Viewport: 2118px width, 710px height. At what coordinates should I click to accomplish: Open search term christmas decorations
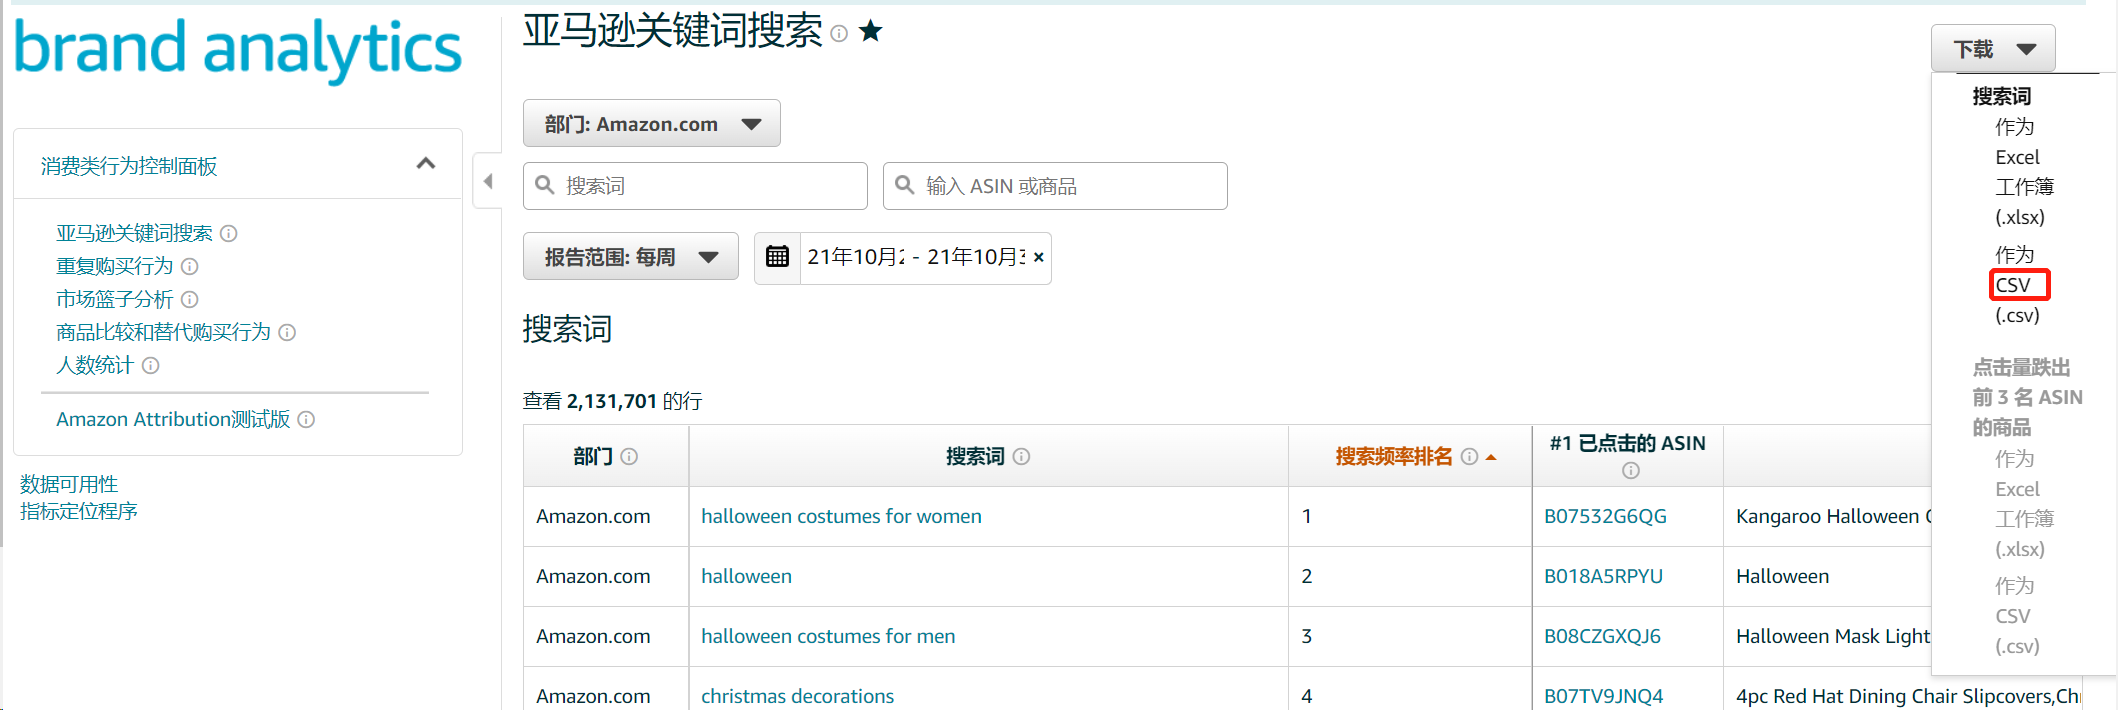[x=797, y=696]
